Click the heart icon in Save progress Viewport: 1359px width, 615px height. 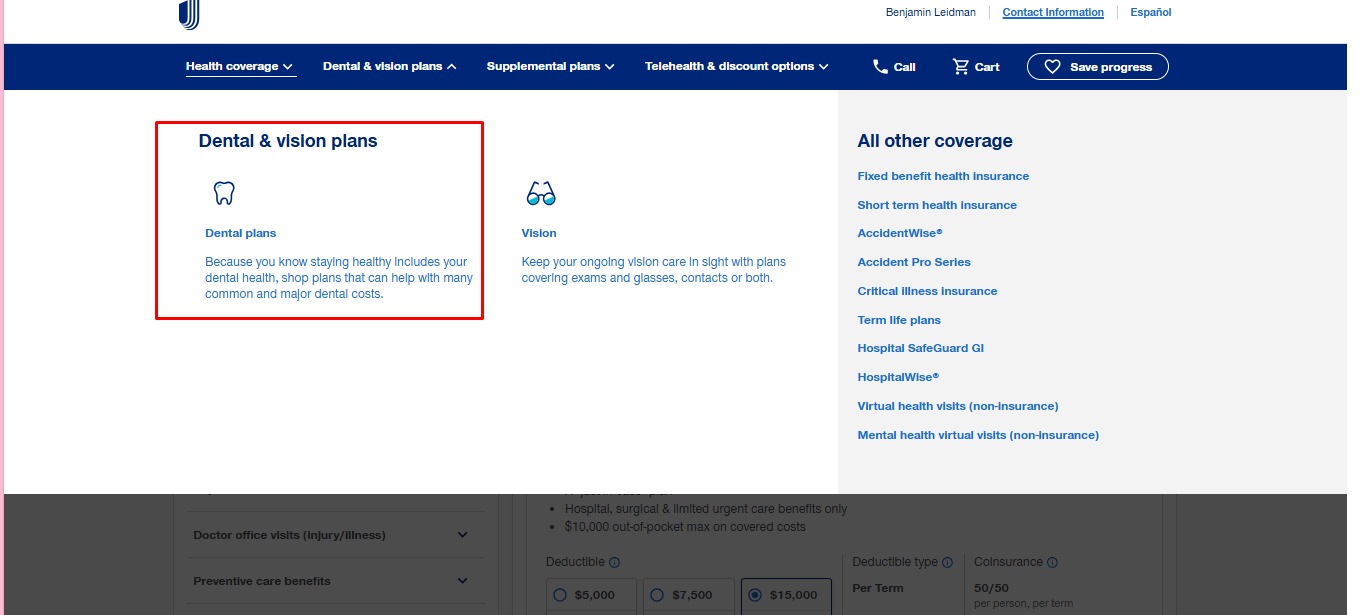tap(1052, 67)
